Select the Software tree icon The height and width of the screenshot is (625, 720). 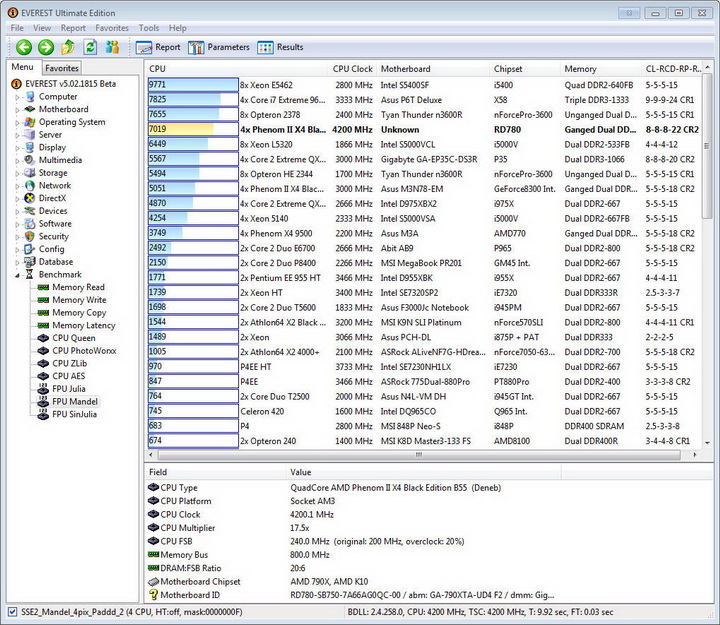click(30, 224)
